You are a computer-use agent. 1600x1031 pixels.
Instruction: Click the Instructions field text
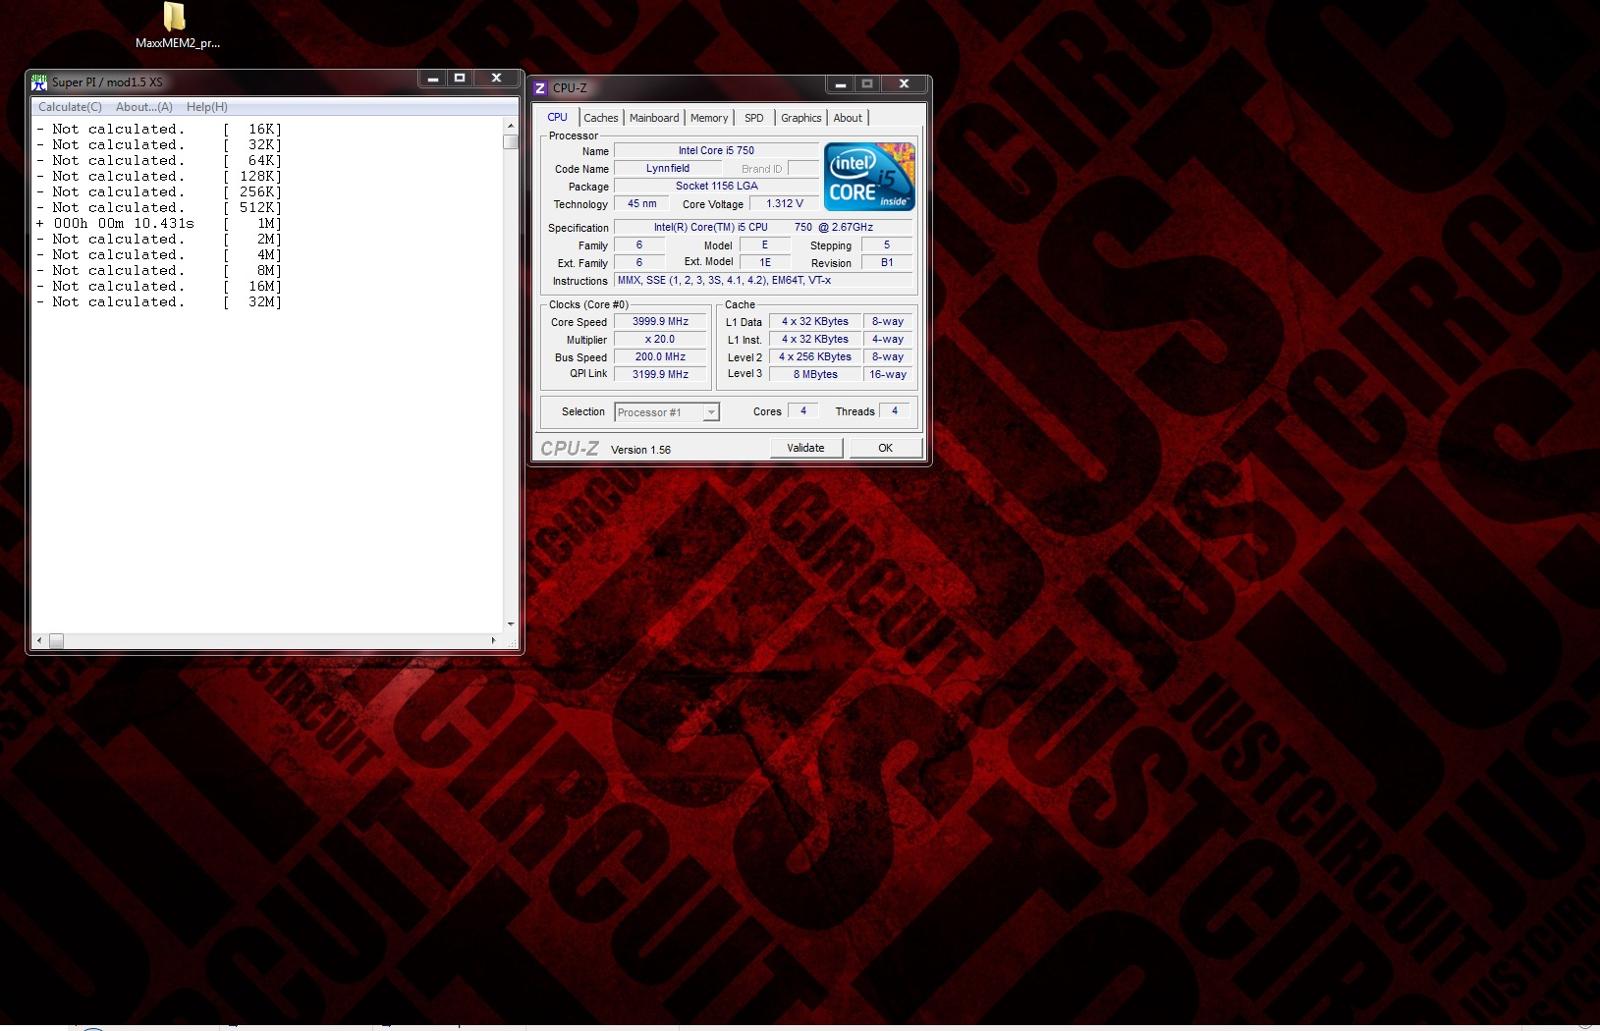763,281
